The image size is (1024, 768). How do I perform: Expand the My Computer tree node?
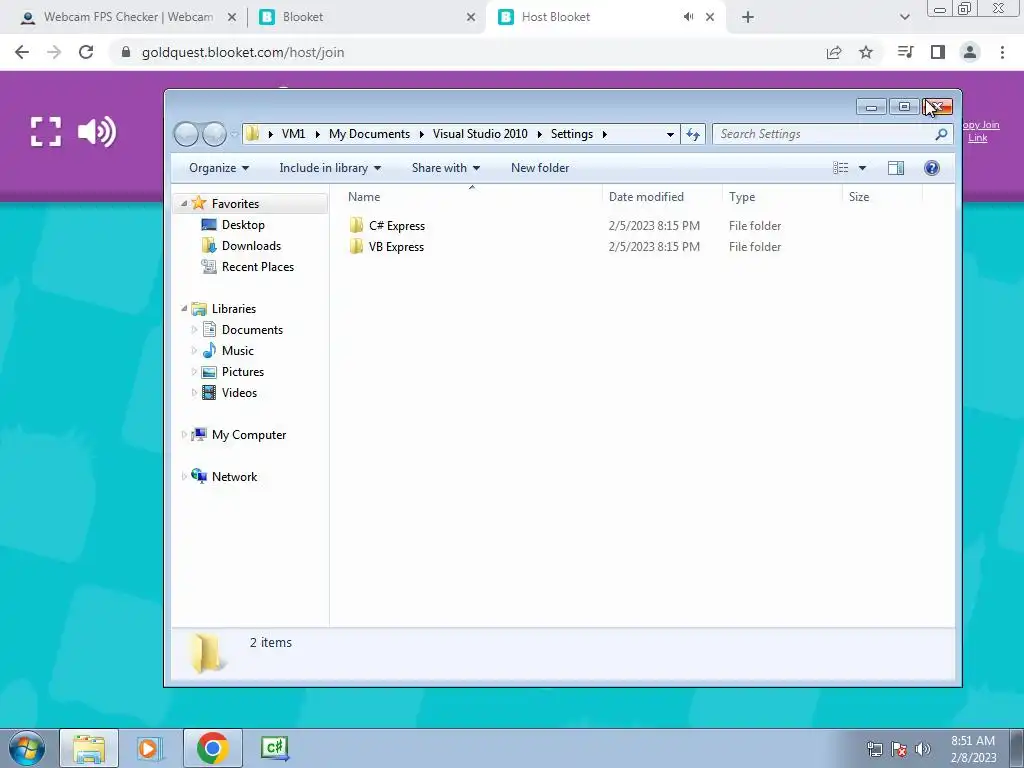184,434
